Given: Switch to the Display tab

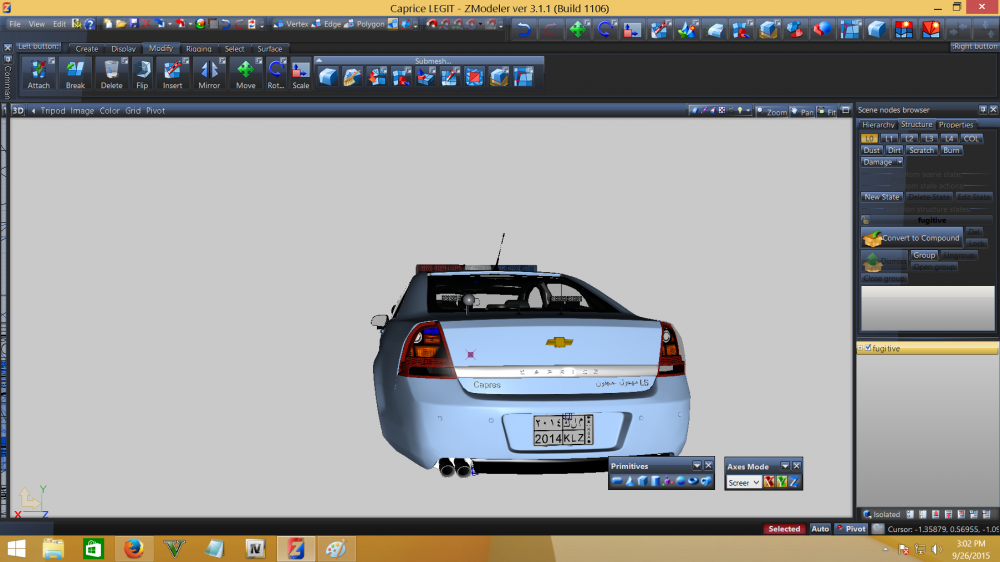Looking at the screenshot, I should (x=123, y=48).
